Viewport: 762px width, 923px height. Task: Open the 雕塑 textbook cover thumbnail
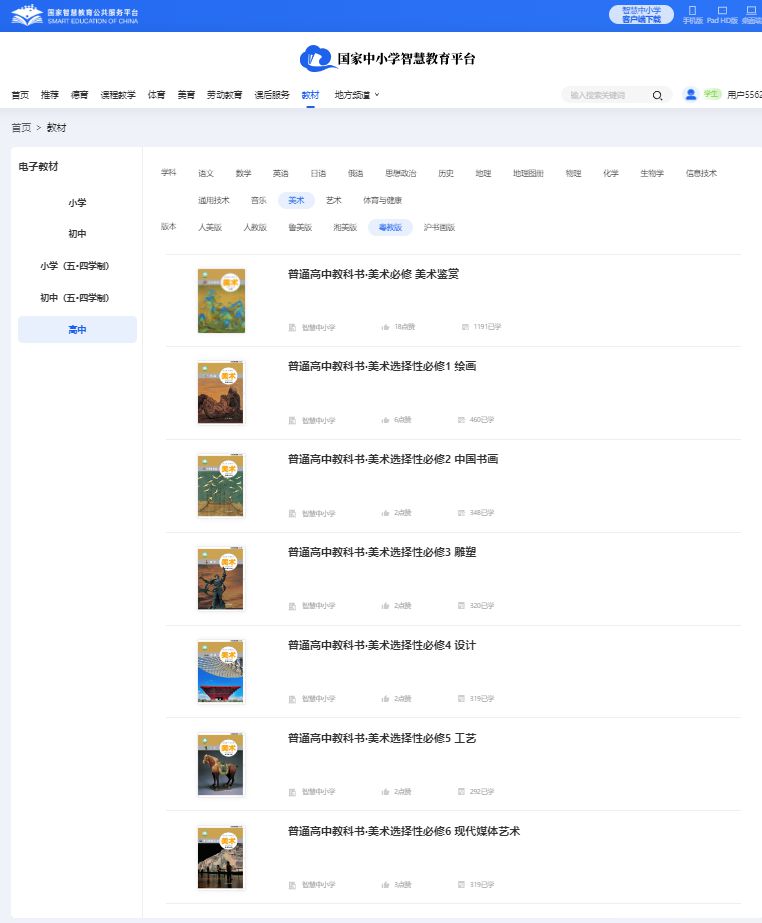[221, 580]
